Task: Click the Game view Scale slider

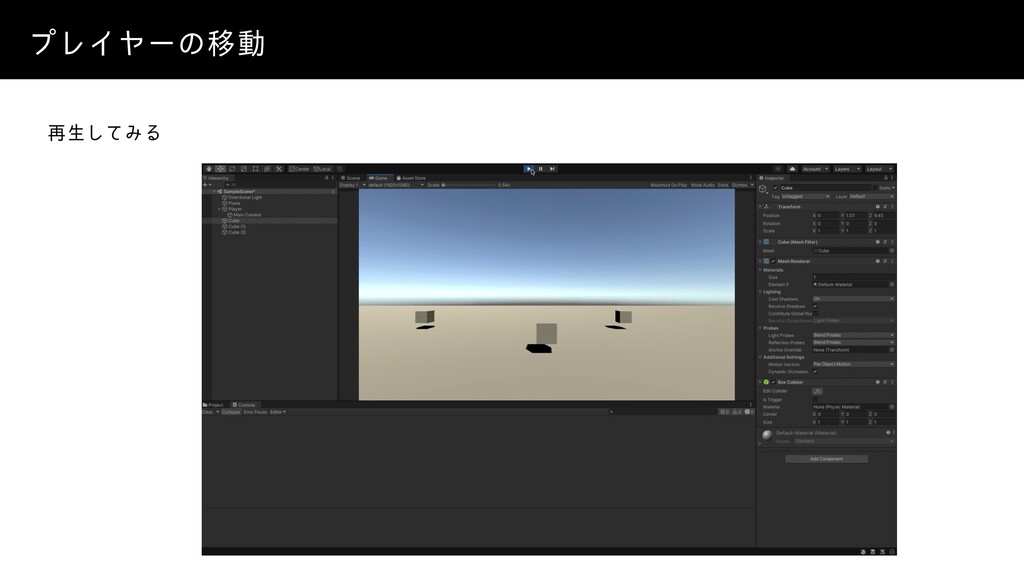Action: (x=470, y=185)
